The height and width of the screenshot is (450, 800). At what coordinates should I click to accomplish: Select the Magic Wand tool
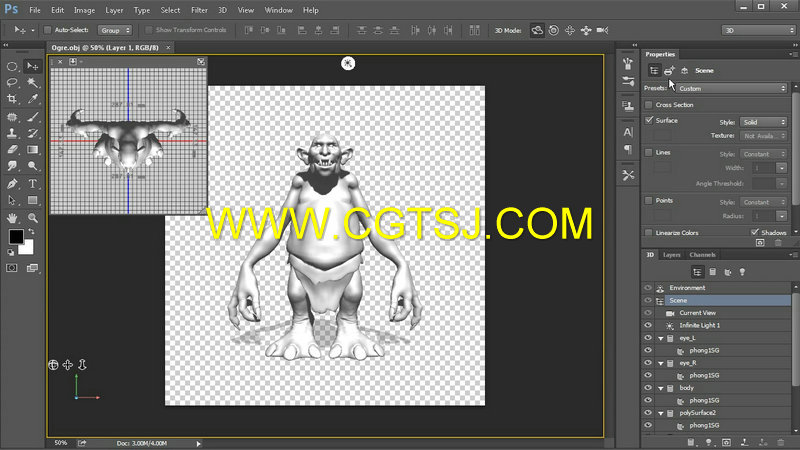click(x=33, y=83)
